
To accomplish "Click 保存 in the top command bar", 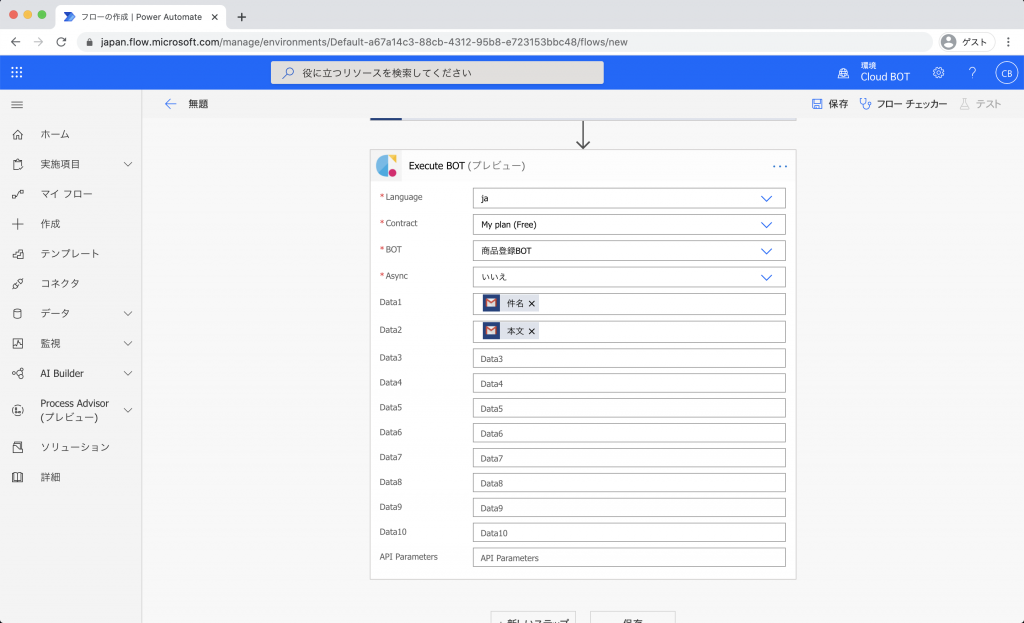I will coord(830,104).
